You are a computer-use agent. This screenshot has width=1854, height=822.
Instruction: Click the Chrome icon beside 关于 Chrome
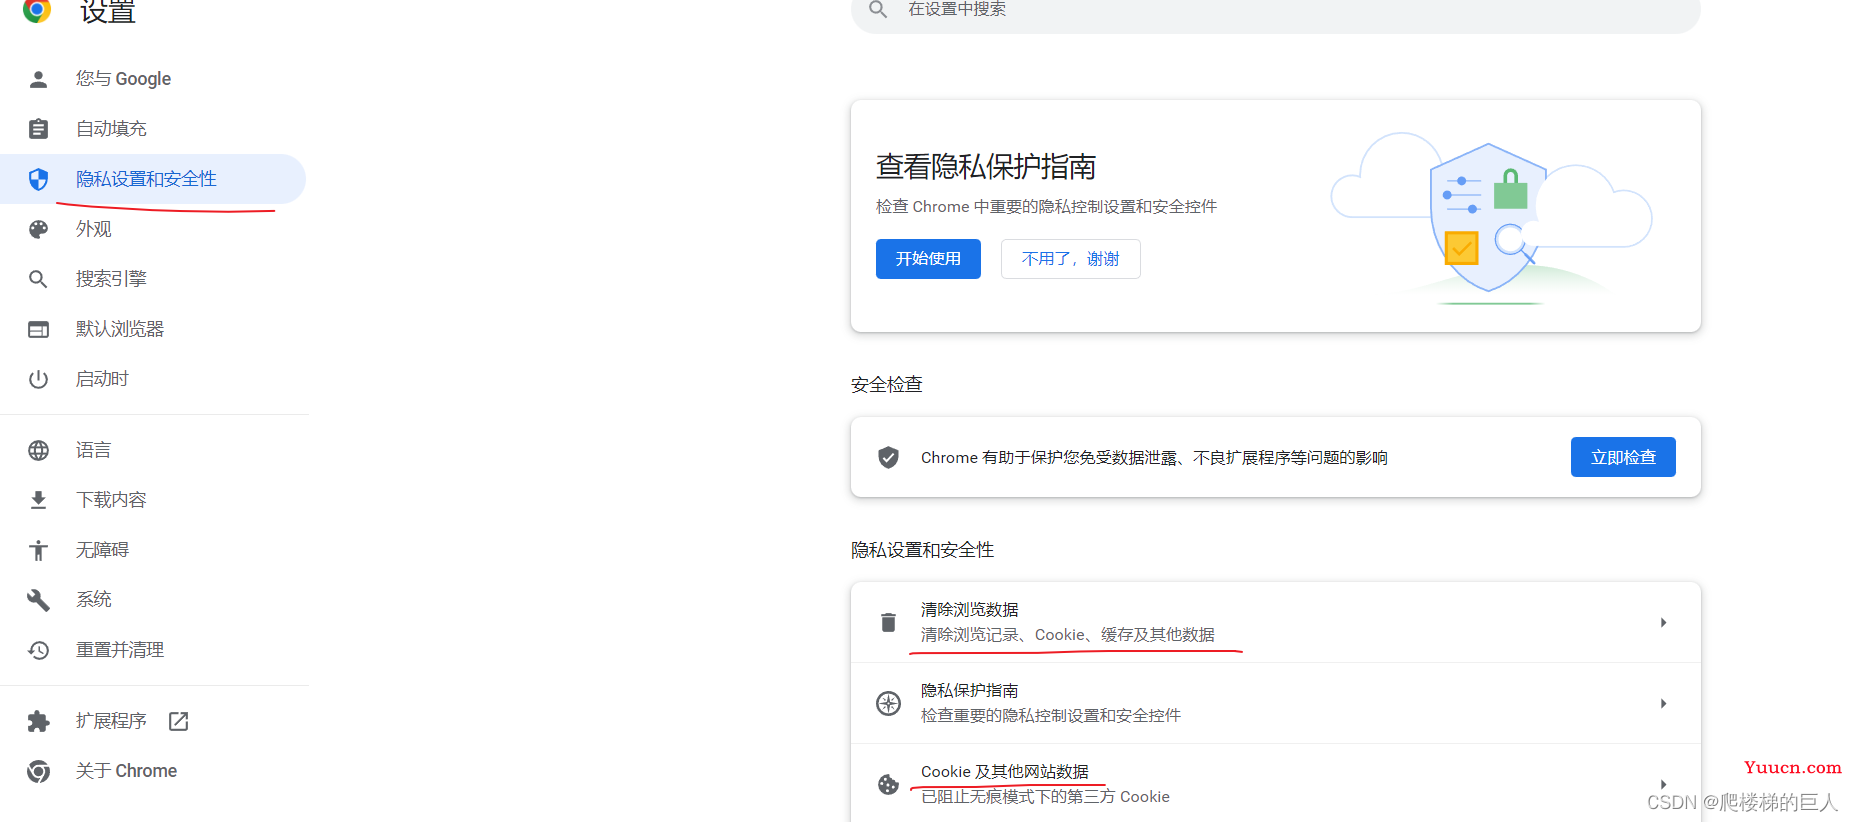pyautogui.click(x=38, y=771)
